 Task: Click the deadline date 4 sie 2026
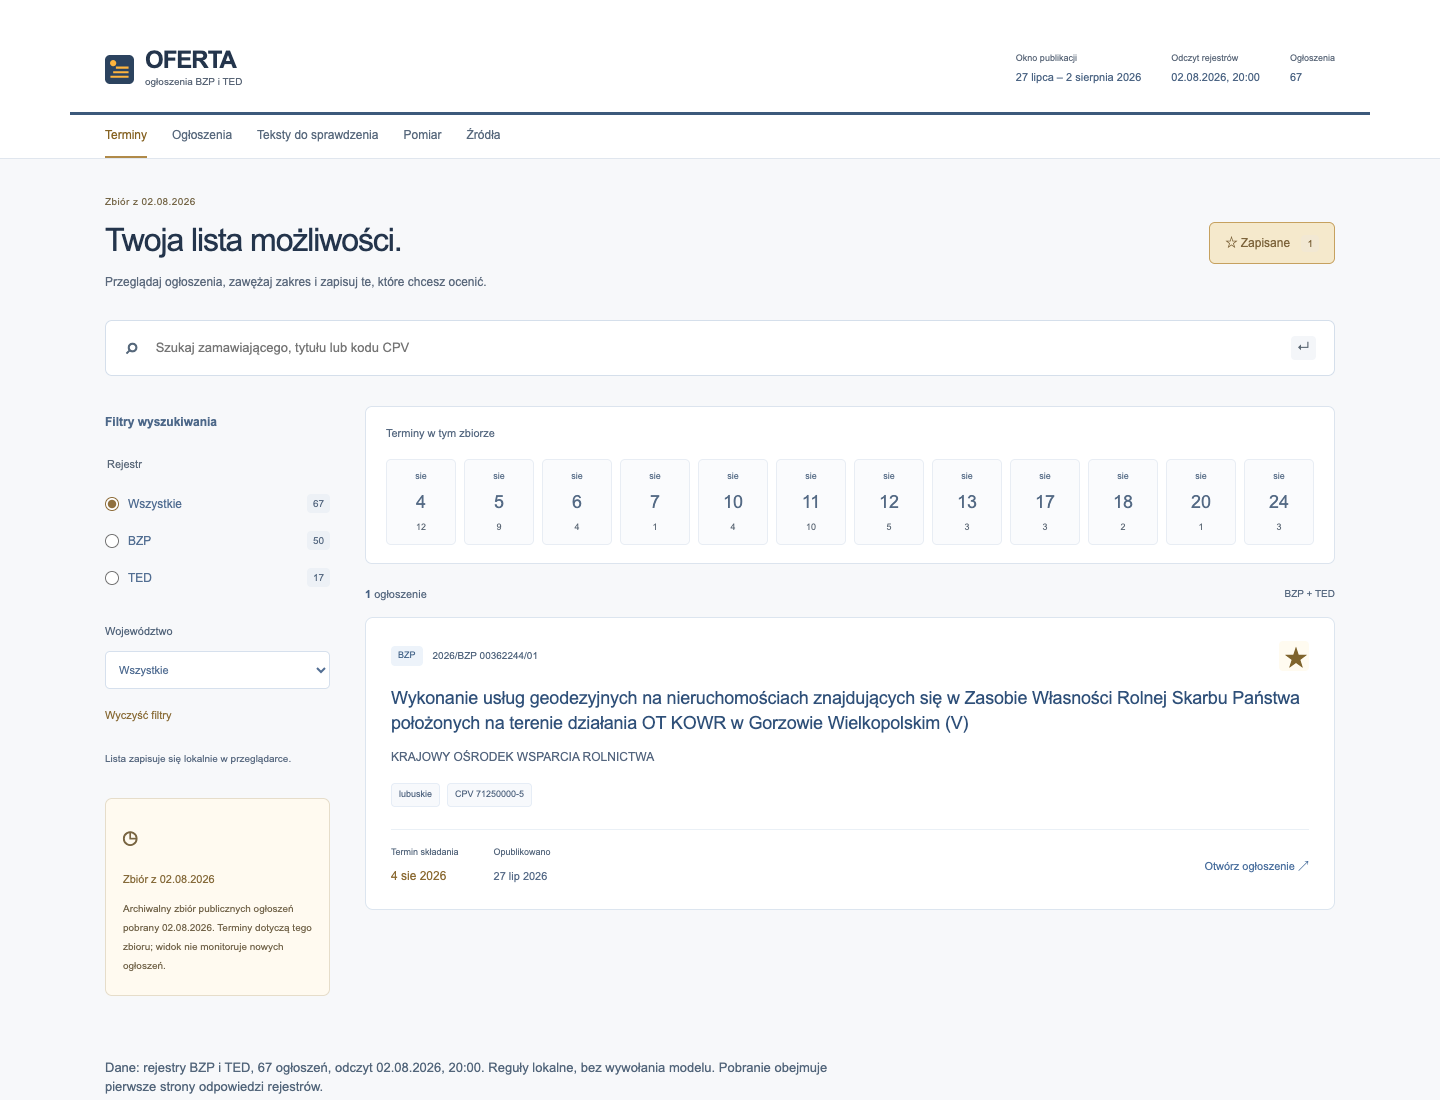click(x=418, y=876)
